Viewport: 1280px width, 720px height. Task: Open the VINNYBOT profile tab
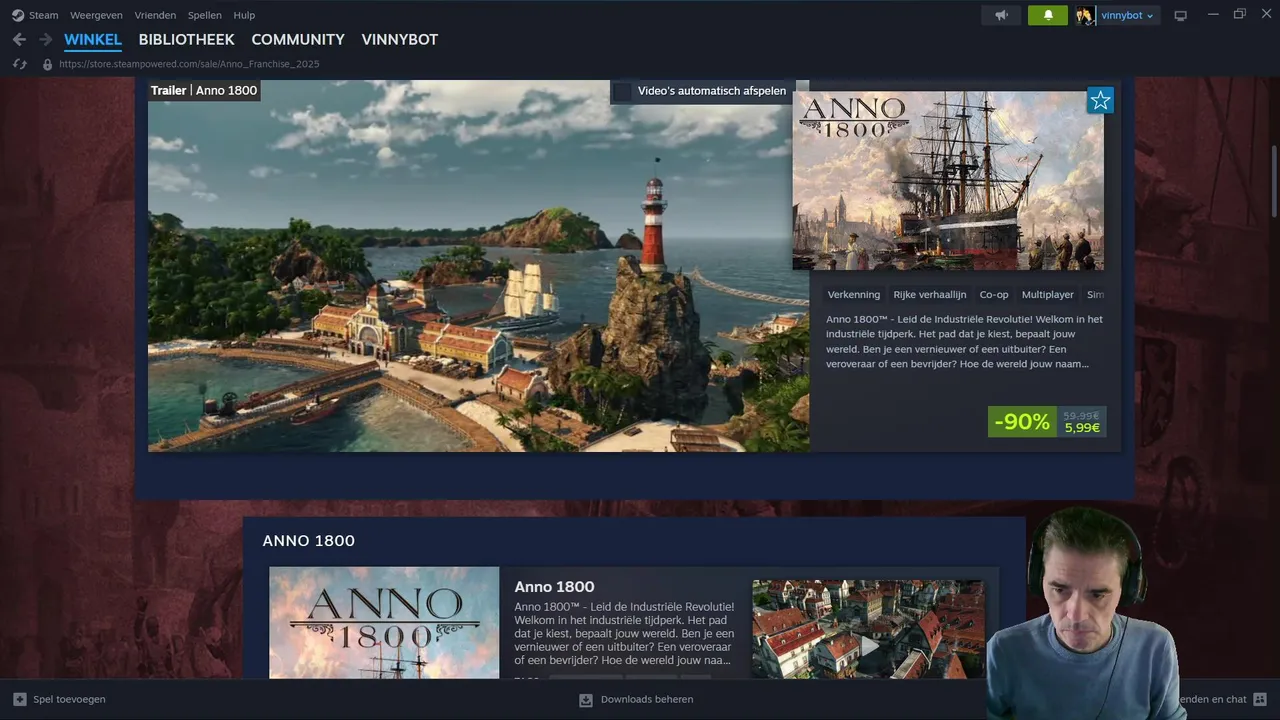400,40
